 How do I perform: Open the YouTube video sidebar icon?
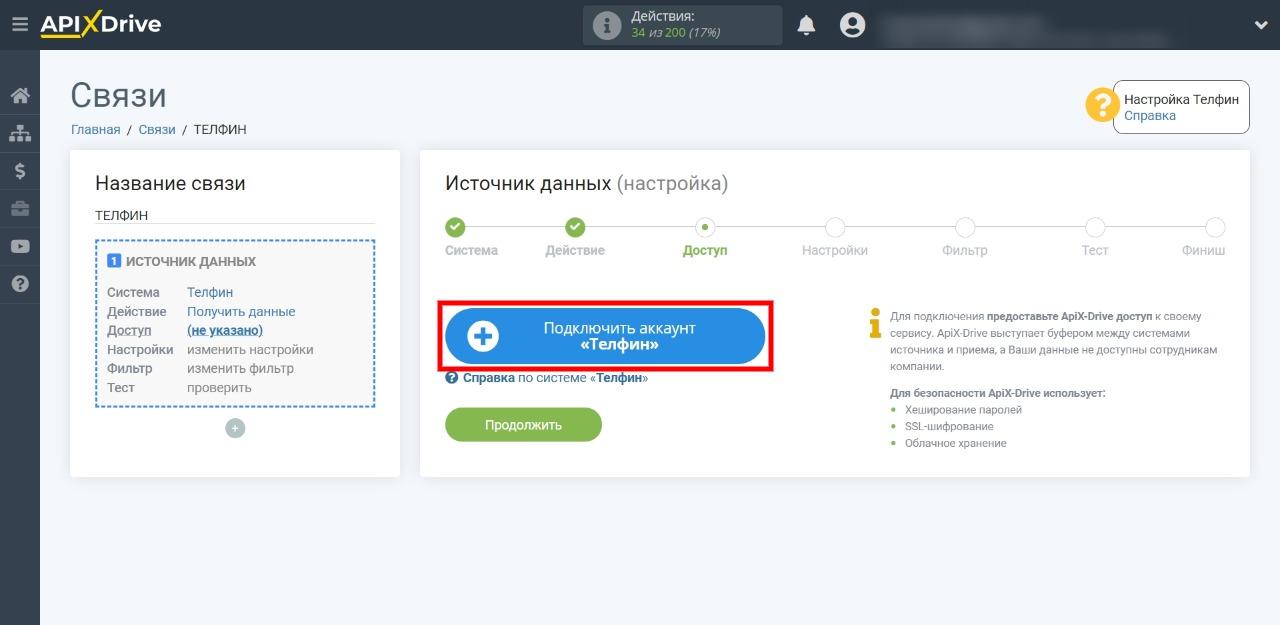(x=20, y=246)
